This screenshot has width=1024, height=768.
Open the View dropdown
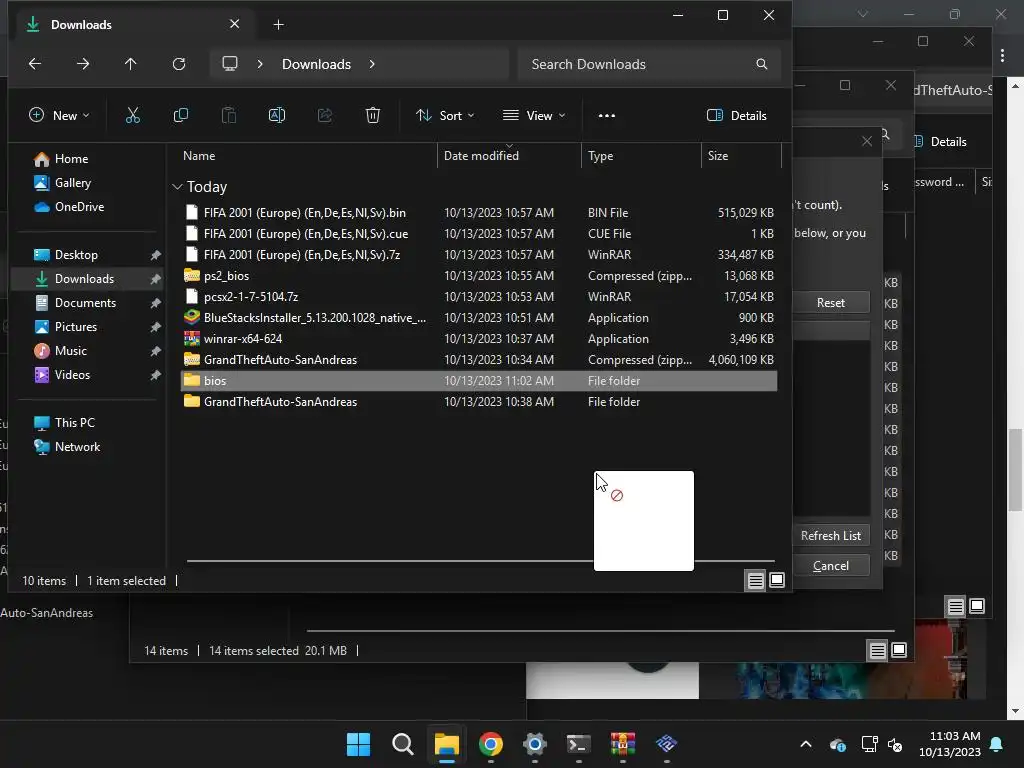[534, 116]
